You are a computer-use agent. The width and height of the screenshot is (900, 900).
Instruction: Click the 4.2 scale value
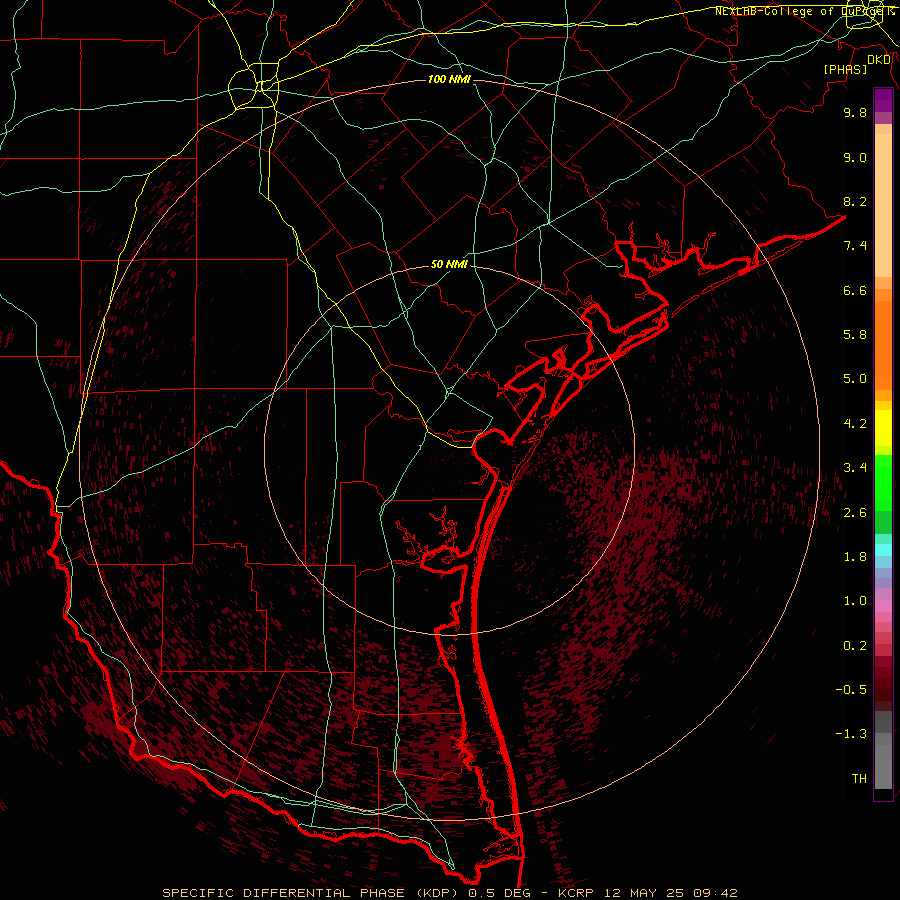click(855, 424)
